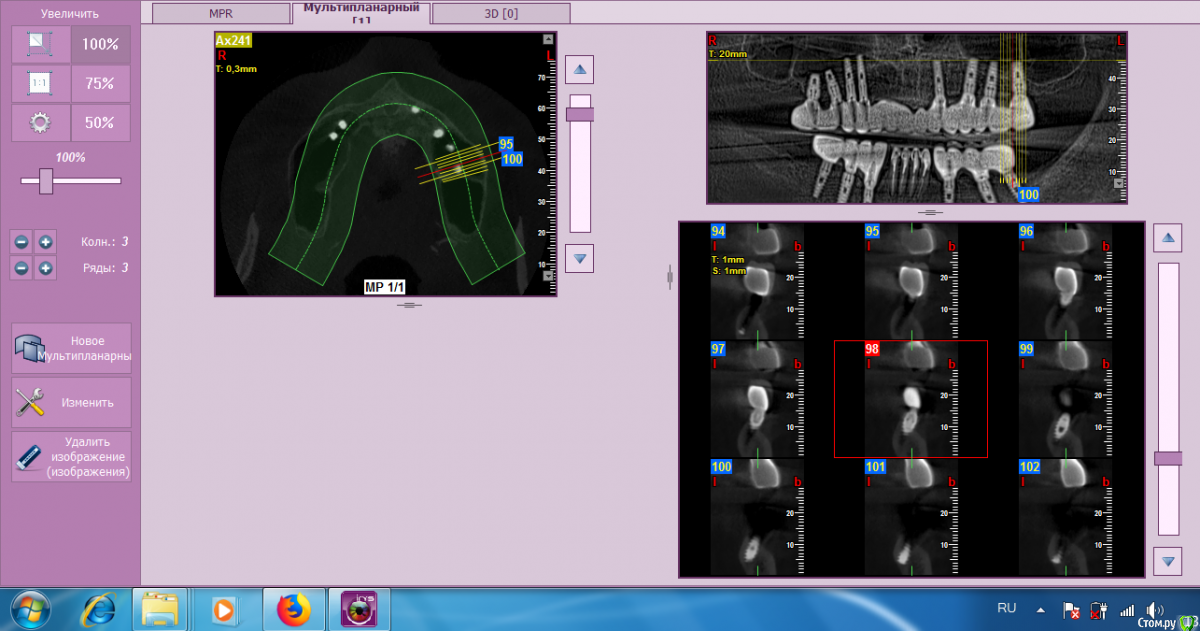Image resolution: width=1200 pixels, height=631 pixels.
Task: Increase column count with the Колн. plus button
Action: pos(46,242)
